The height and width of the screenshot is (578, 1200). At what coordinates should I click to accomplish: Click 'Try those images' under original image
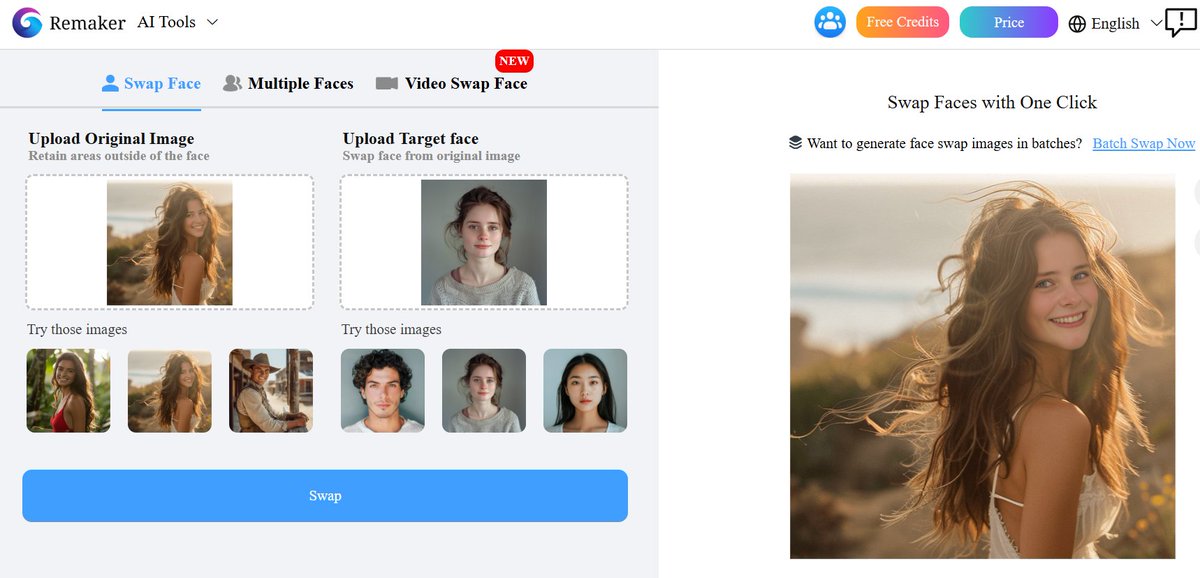[77, 329]
